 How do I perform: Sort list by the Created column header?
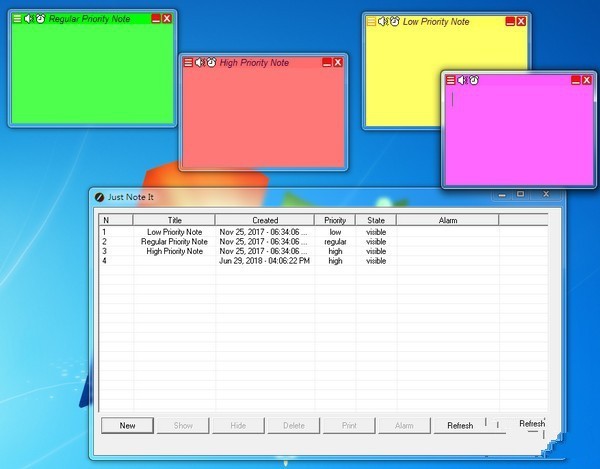(265, 220)
